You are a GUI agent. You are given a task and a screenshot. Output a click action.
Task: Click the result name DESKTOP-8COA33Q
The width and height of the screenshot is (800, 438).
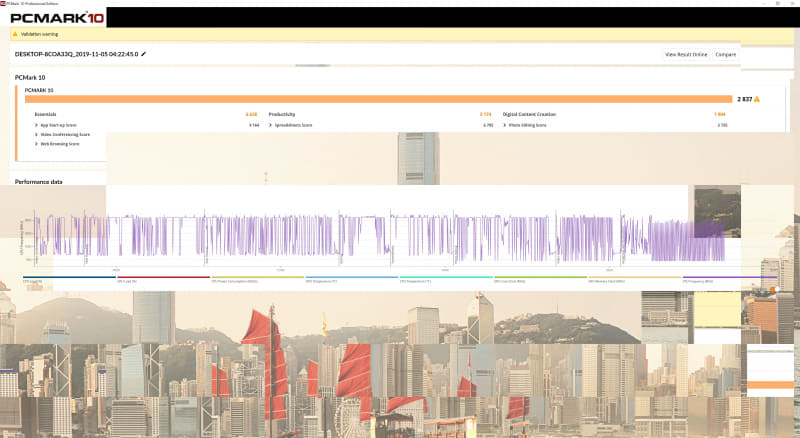tap(77, 54)
